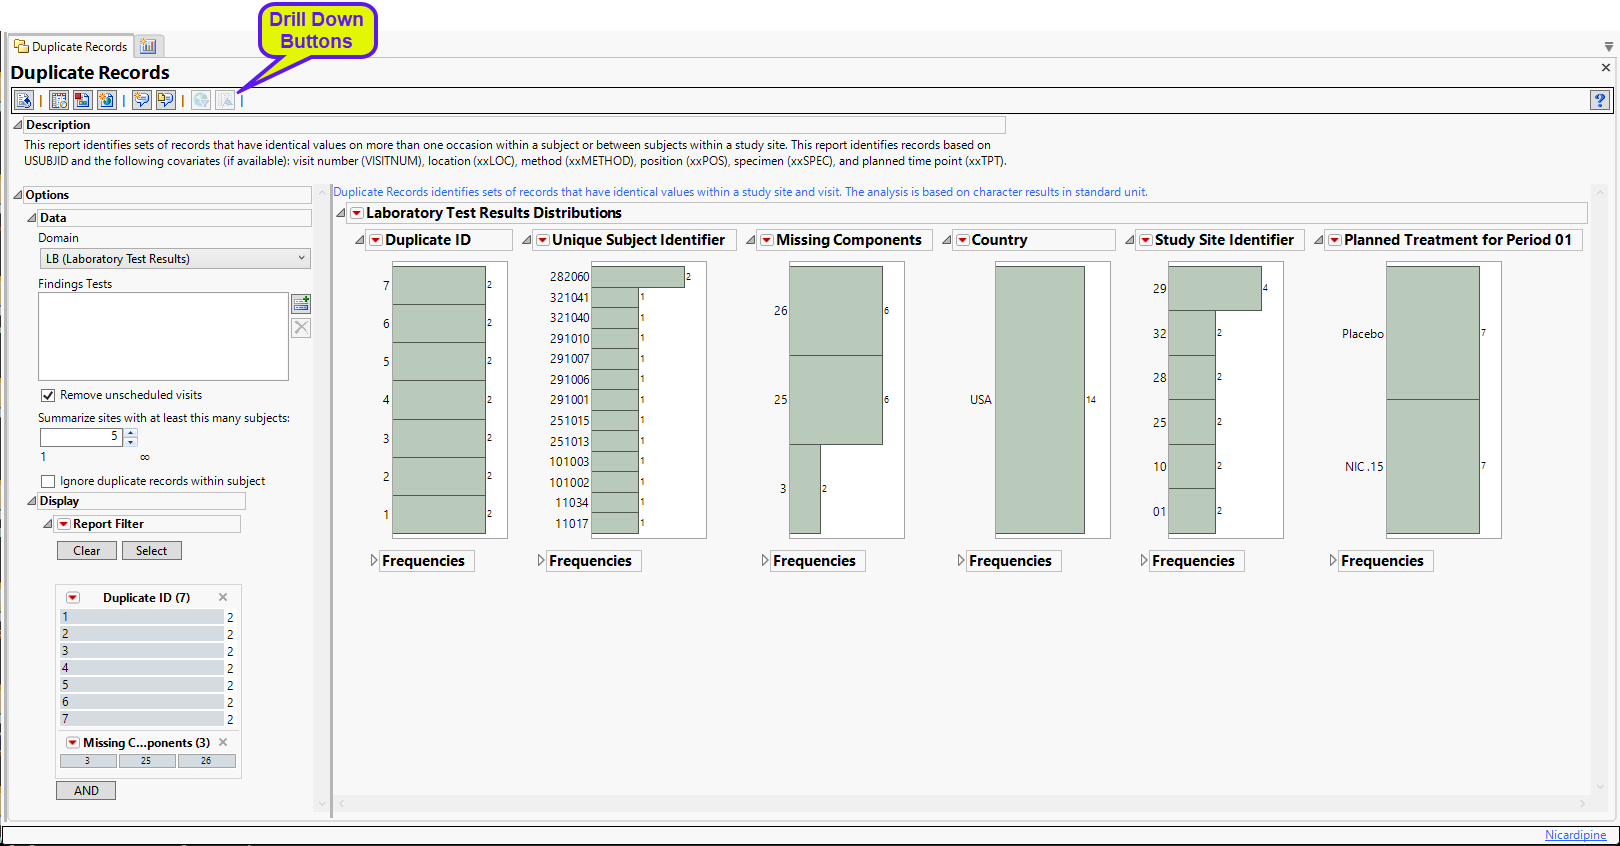The image size is (1620, 846).
Task: Open red triangle menu for Study Site Identifier
Action: [1146, 240]
